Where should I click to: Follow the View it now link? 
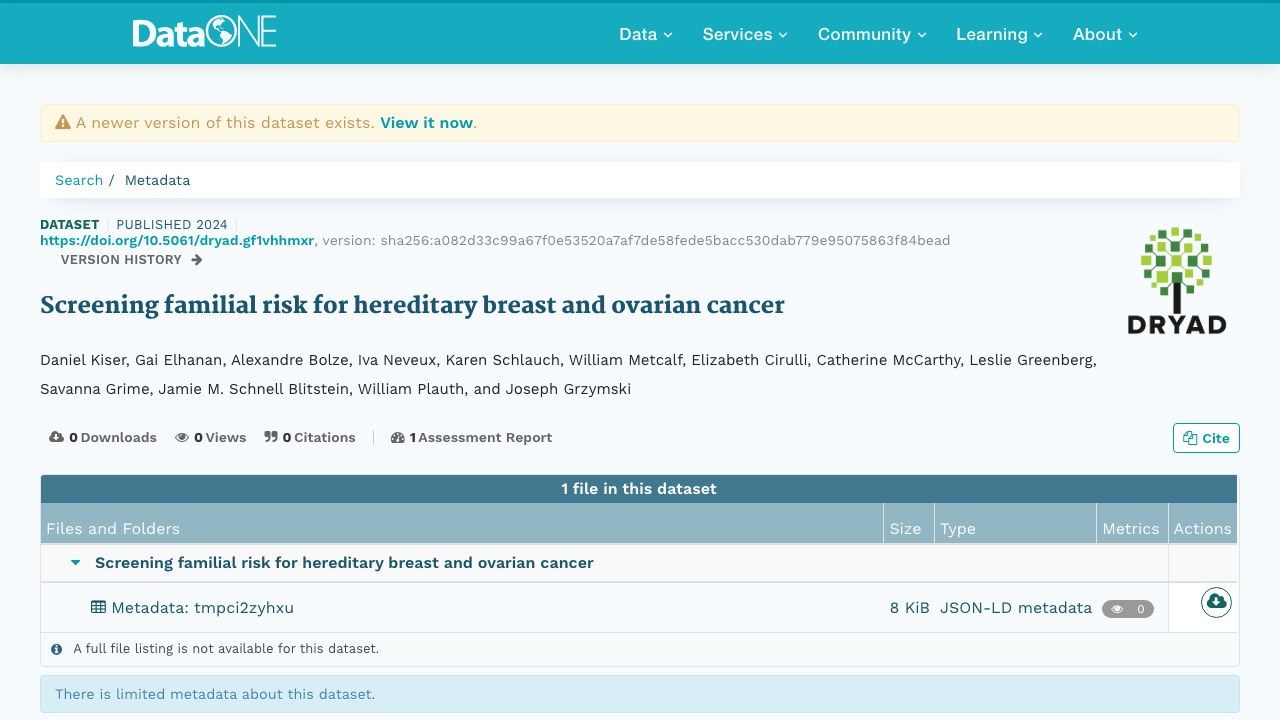point(426,123)
